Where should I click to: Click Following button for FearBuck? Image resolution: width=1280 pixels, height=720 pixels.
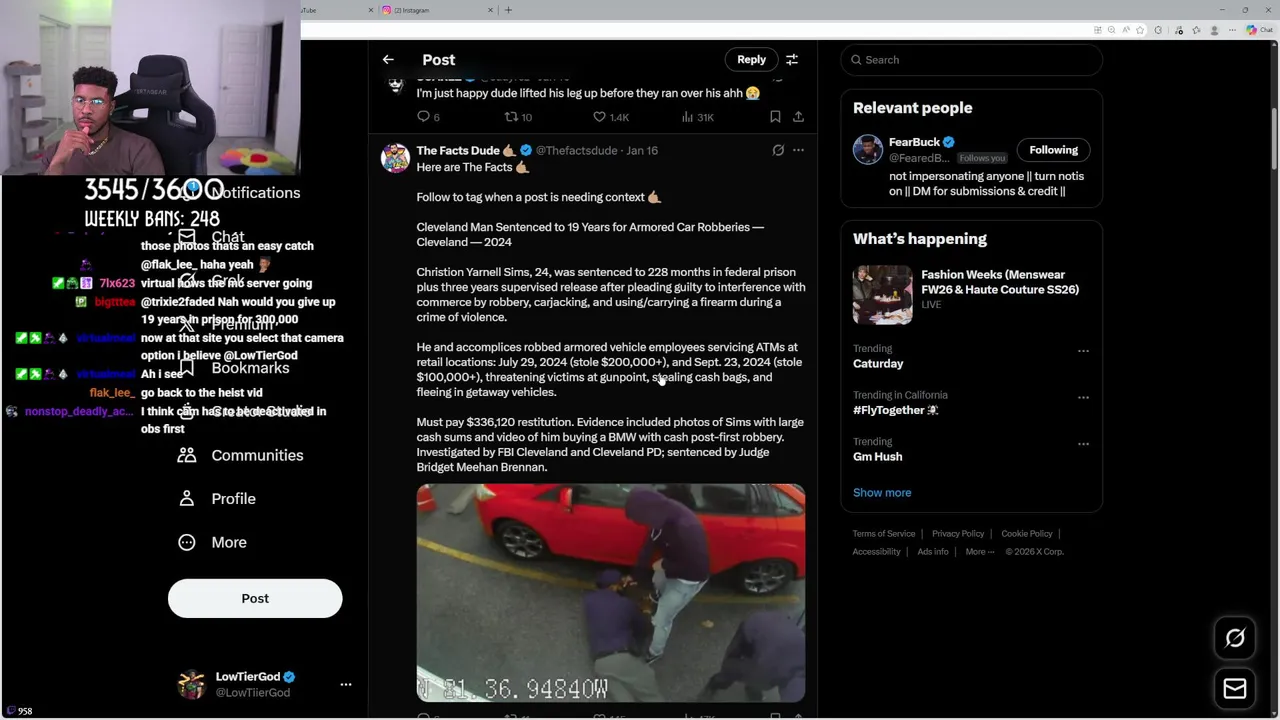[x=1053, y=150]
